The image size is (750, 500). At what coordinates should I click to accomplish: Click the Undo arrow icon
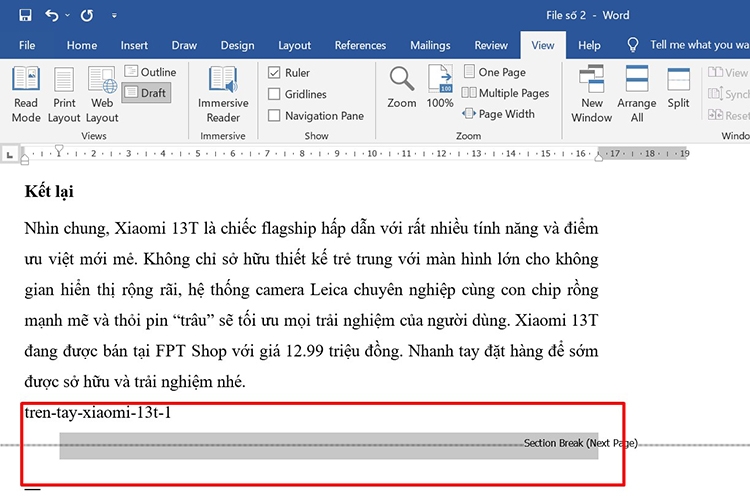pos(52,15)
